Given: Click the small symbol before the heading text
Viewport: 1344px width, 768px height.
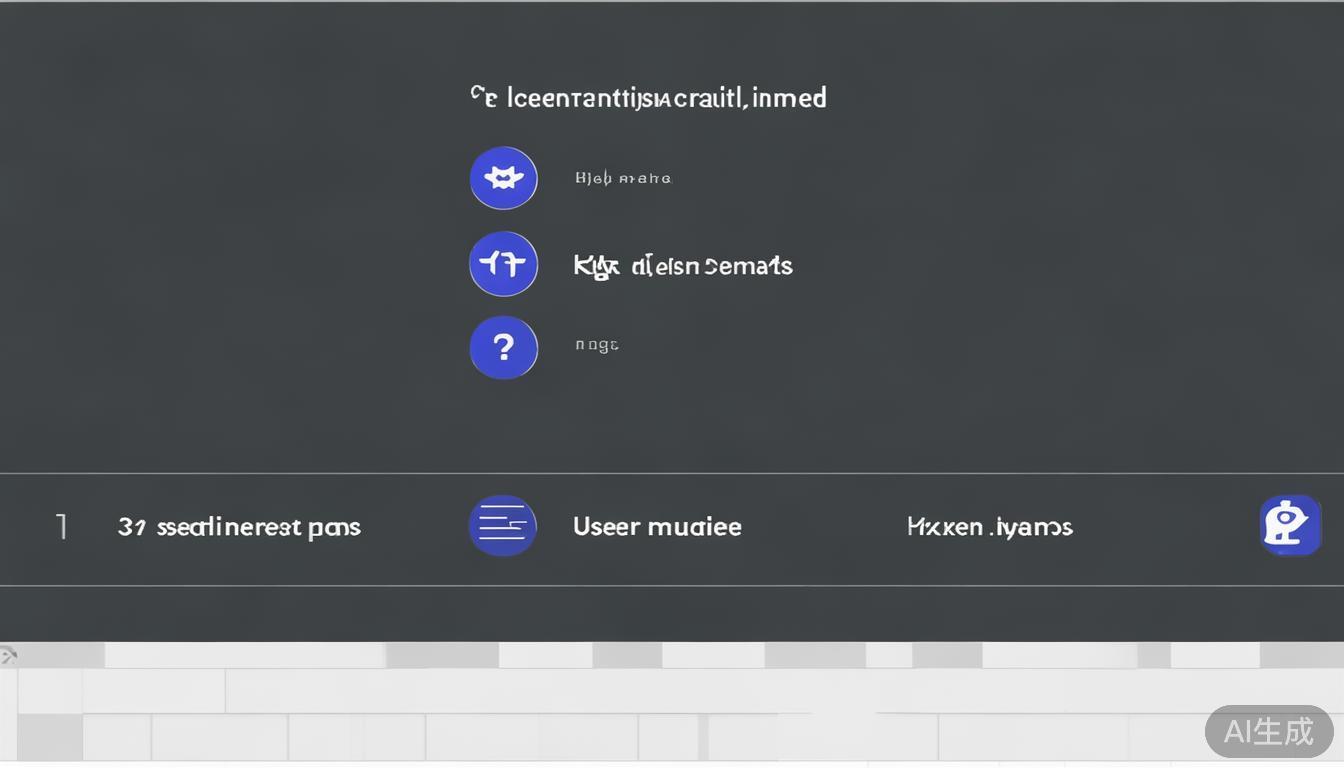Looking at the screenshot, I should [x=483, y=97].
